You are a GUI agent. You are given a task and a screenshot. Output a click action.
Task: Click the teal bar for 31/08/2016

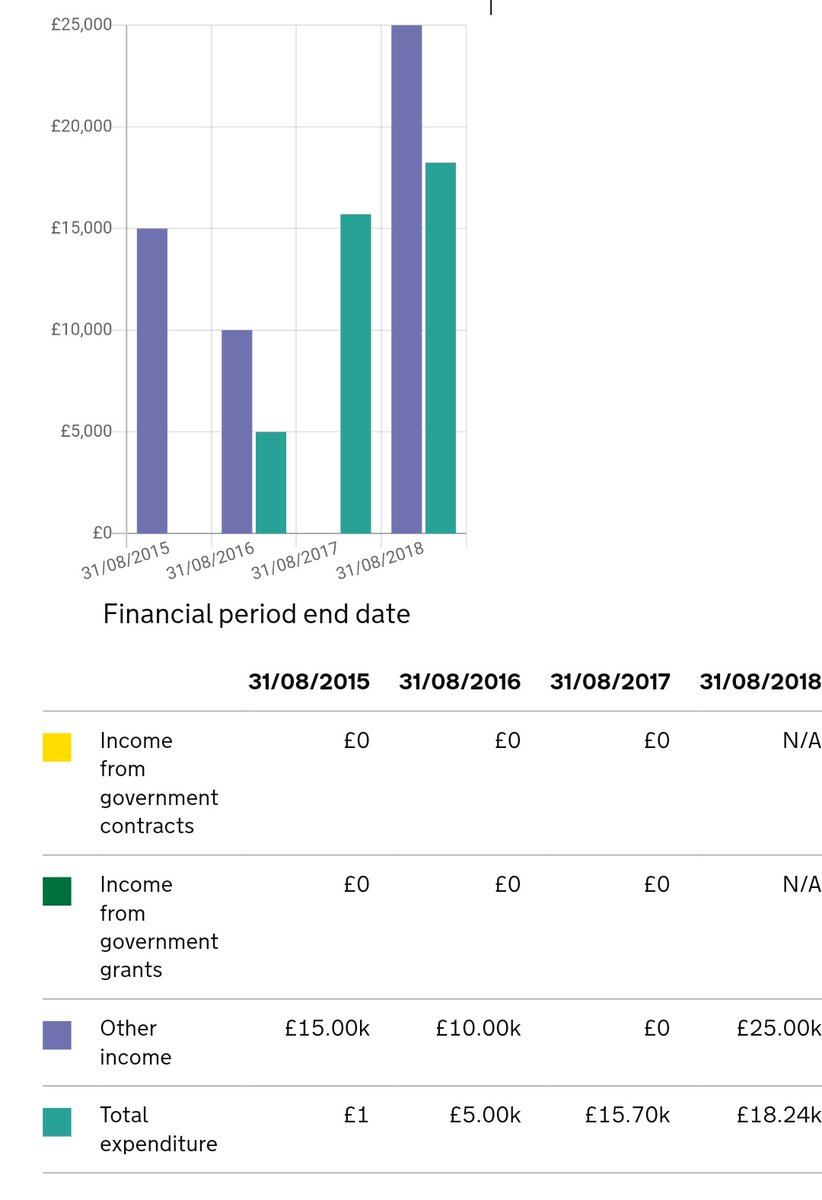(x=270, y=480)
